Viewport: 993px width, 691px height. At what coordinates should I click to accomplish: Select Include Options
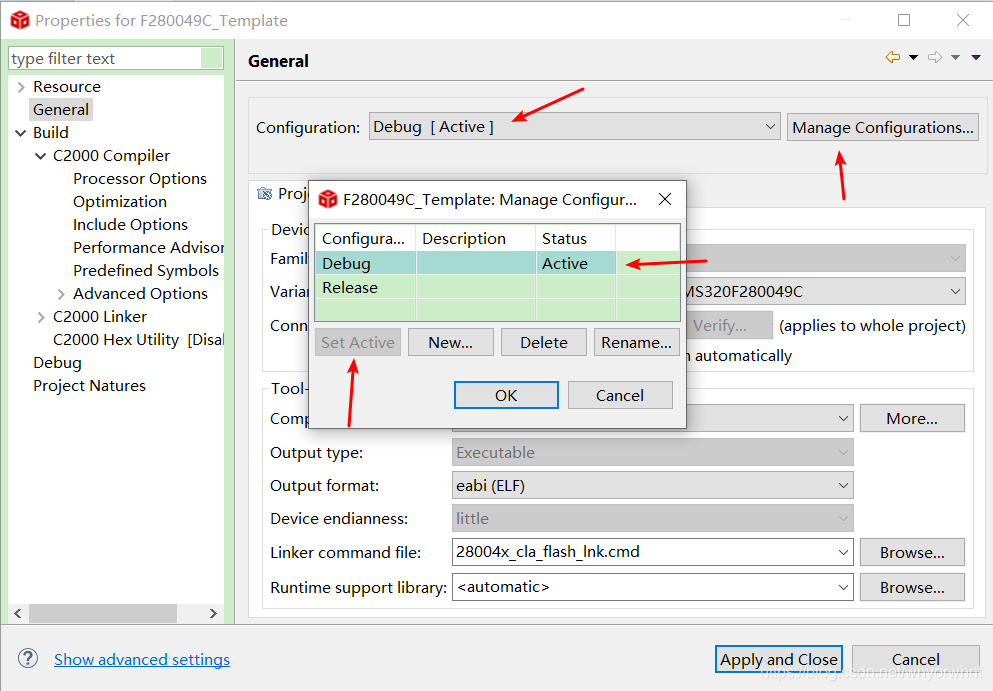coord(130,224)
